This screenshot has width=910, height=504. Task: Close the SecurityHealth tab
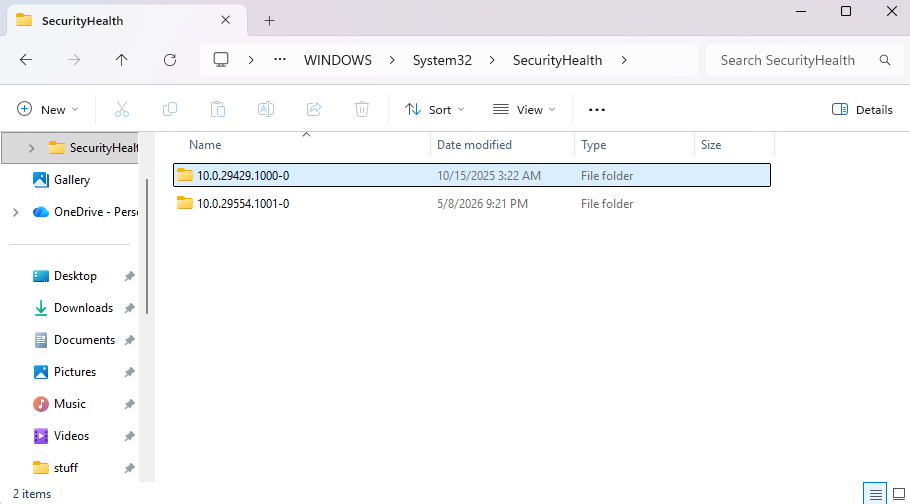pyautogui.click(x=226, y=20)
